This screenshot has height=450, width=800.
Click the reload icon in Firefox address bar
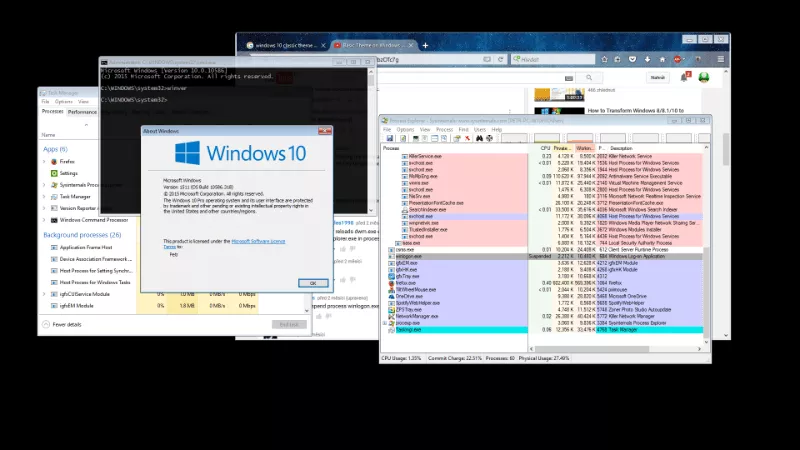coord(501,59)
